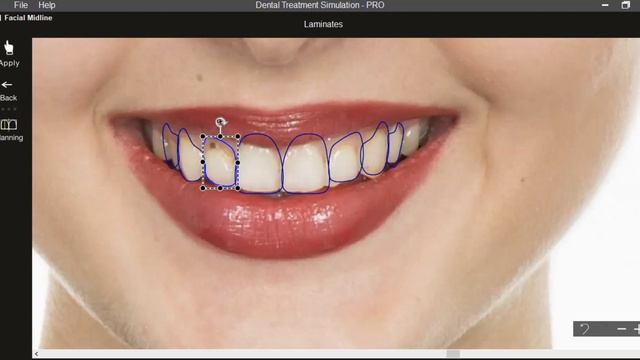Open the File menu
Viewport: 640px width, 360px height.
click(x=21, y=5)
